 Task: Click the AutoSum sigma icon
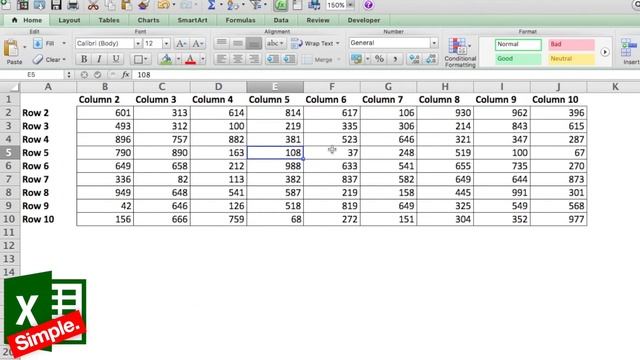[x=211, y=5]
